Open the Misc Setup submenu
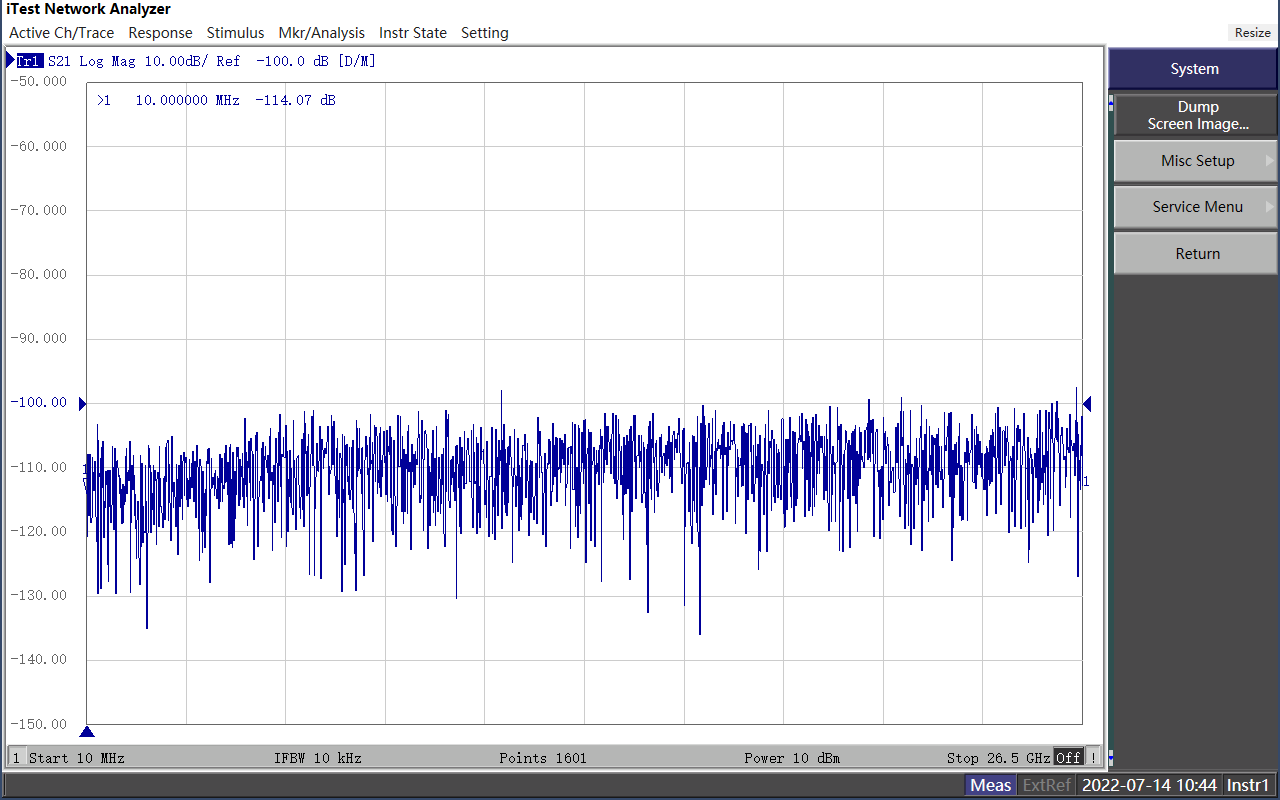This screenshot has height=800, width=1280. (1197, 161)
